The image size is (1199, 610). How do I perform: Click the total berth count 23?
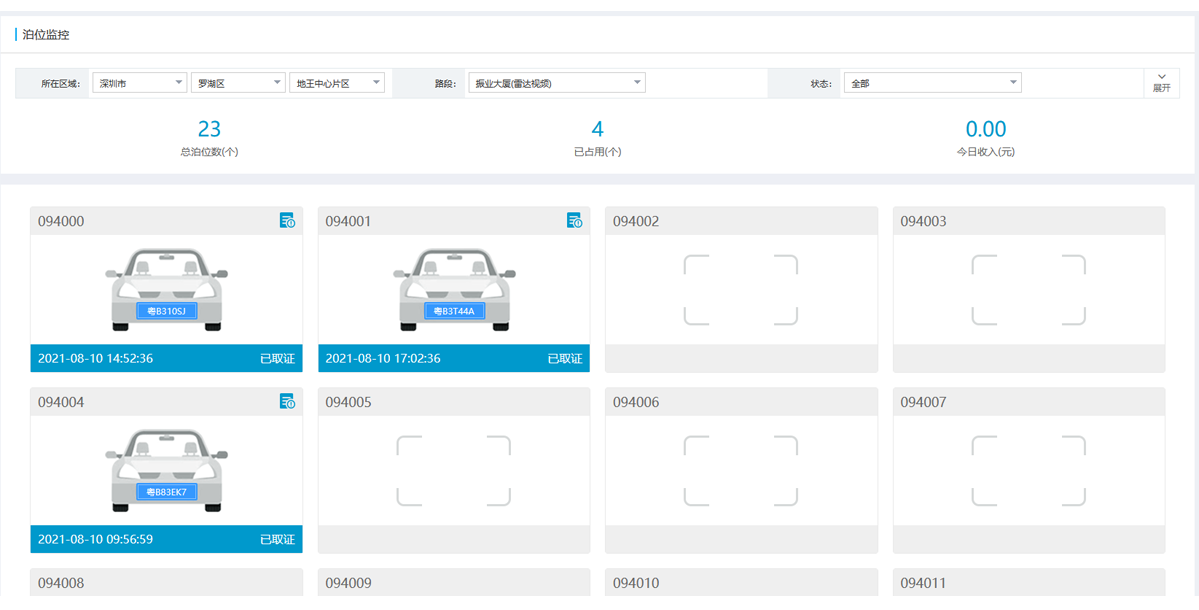[210, 128]
